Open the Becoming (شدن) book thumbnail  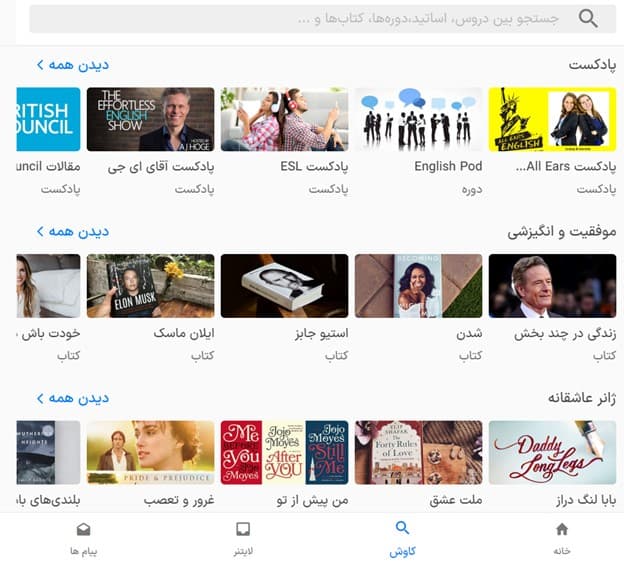click(x=418, y=286)
